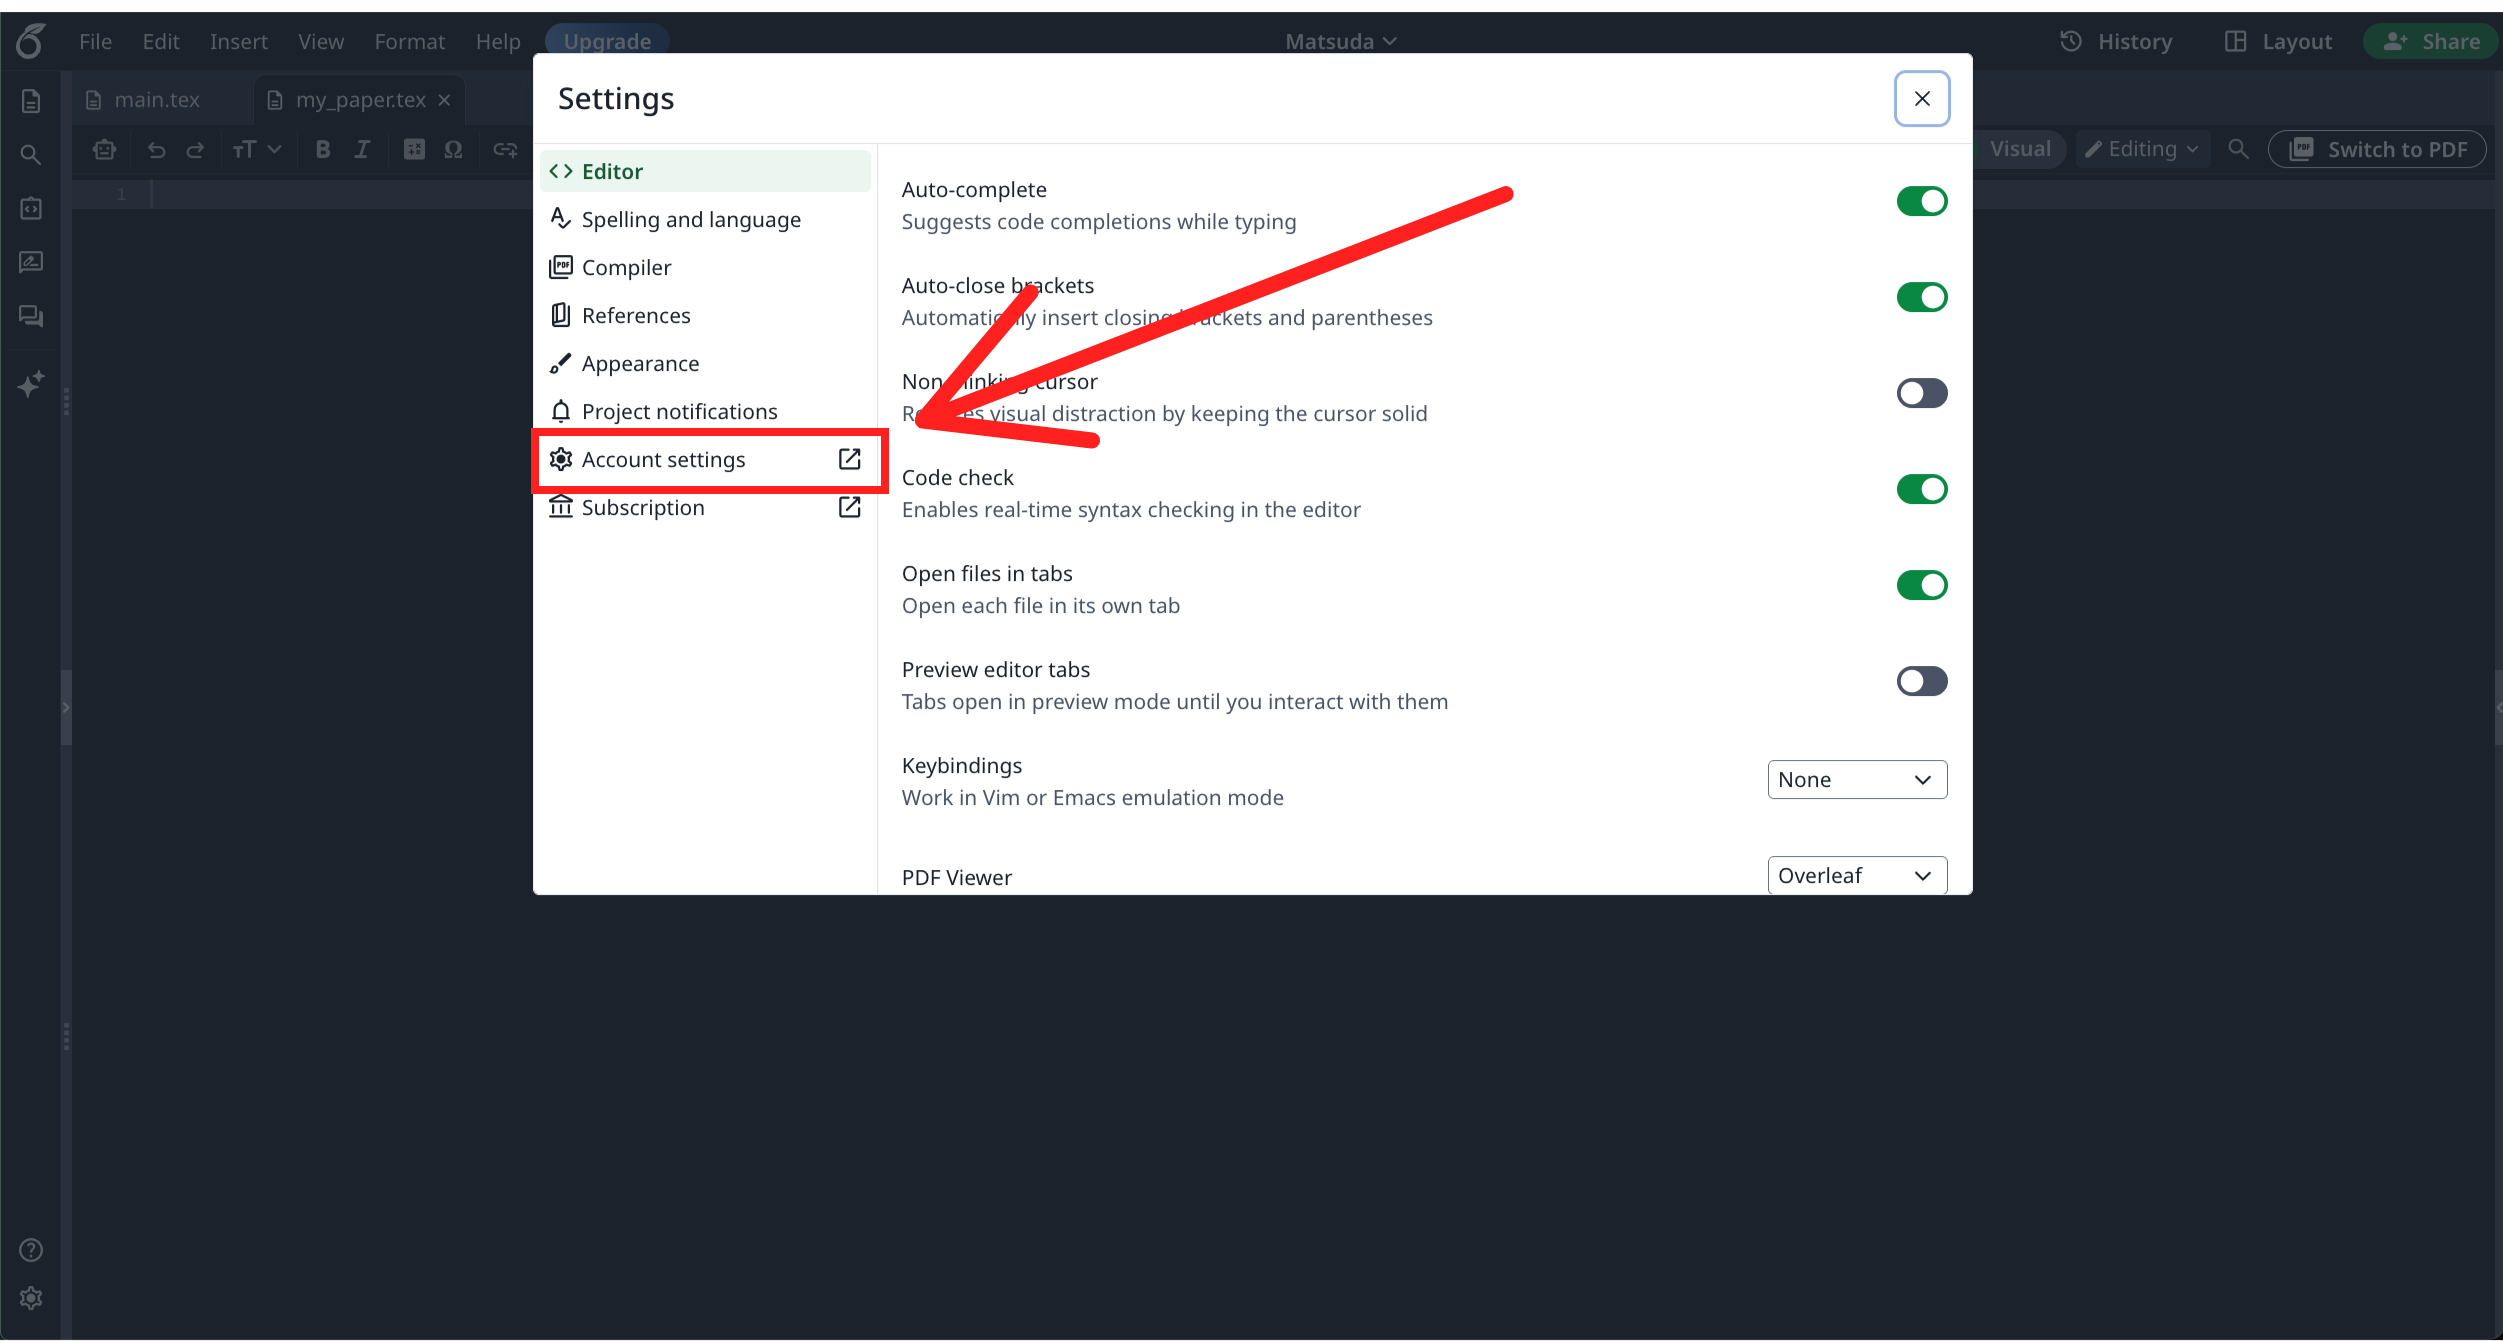This screenshot has height=1341, width=2503.
Task: Enable Preview editor tabs toggle
Action: [x=1921, y=681]
